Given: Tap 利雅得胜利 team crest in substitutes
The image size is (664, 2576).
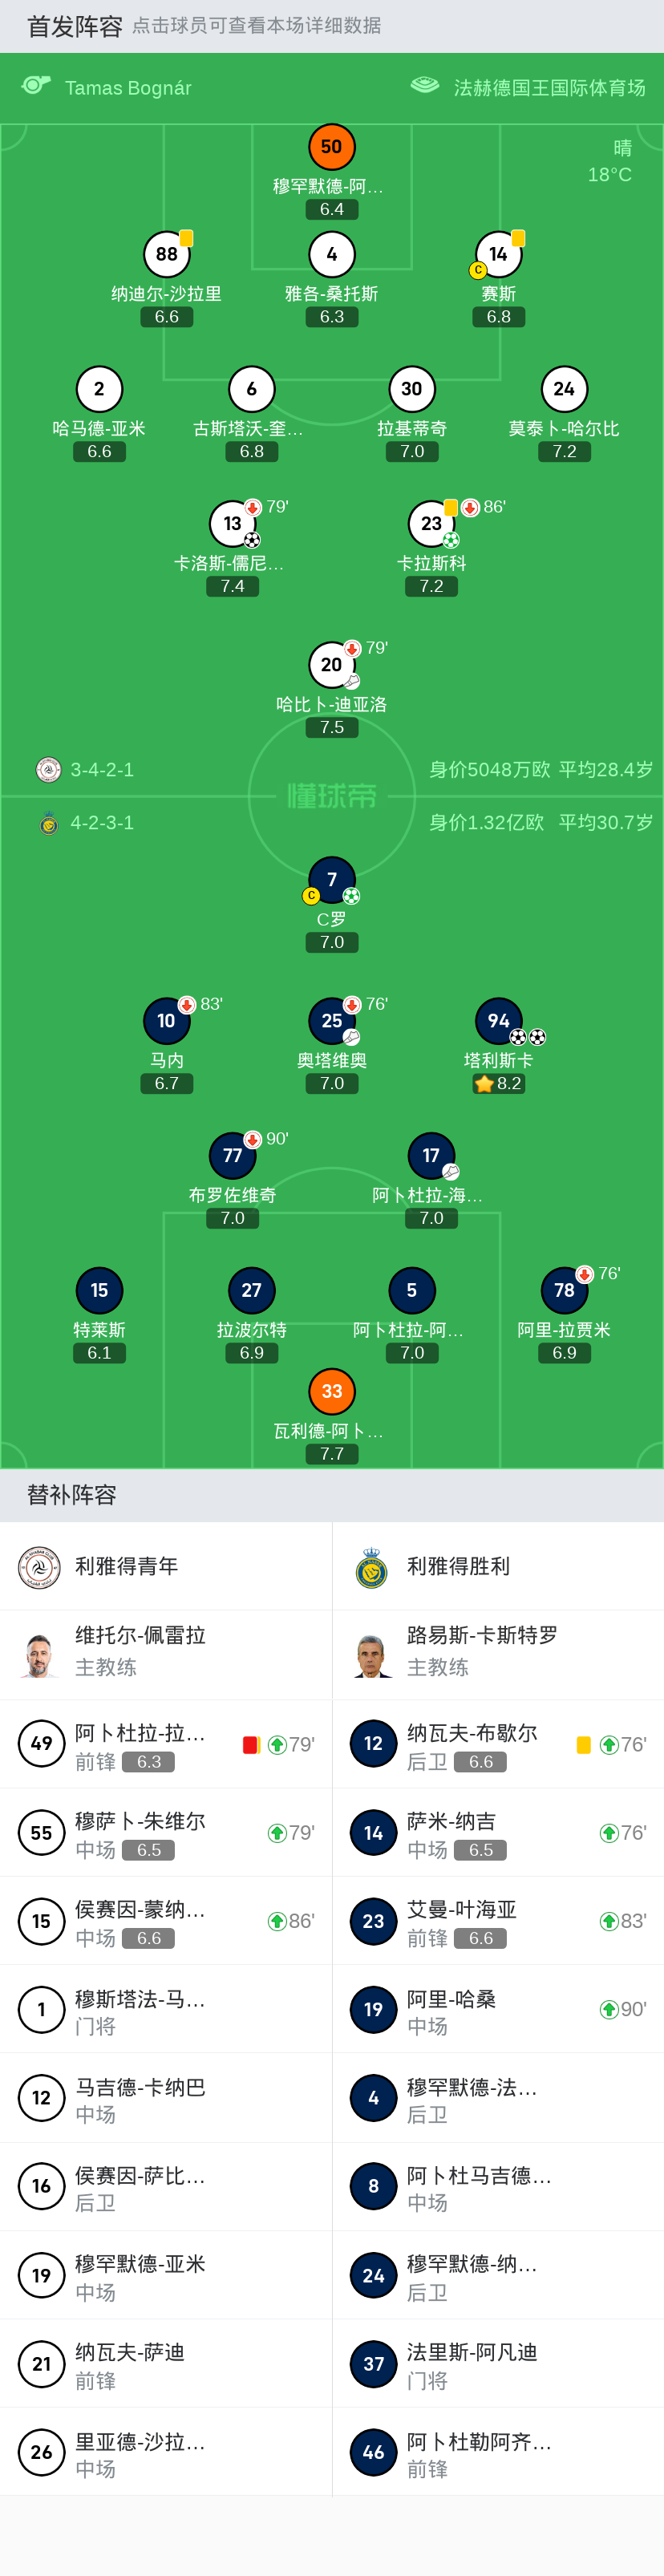Looking at the screenshot, I should pos(371,1566).
